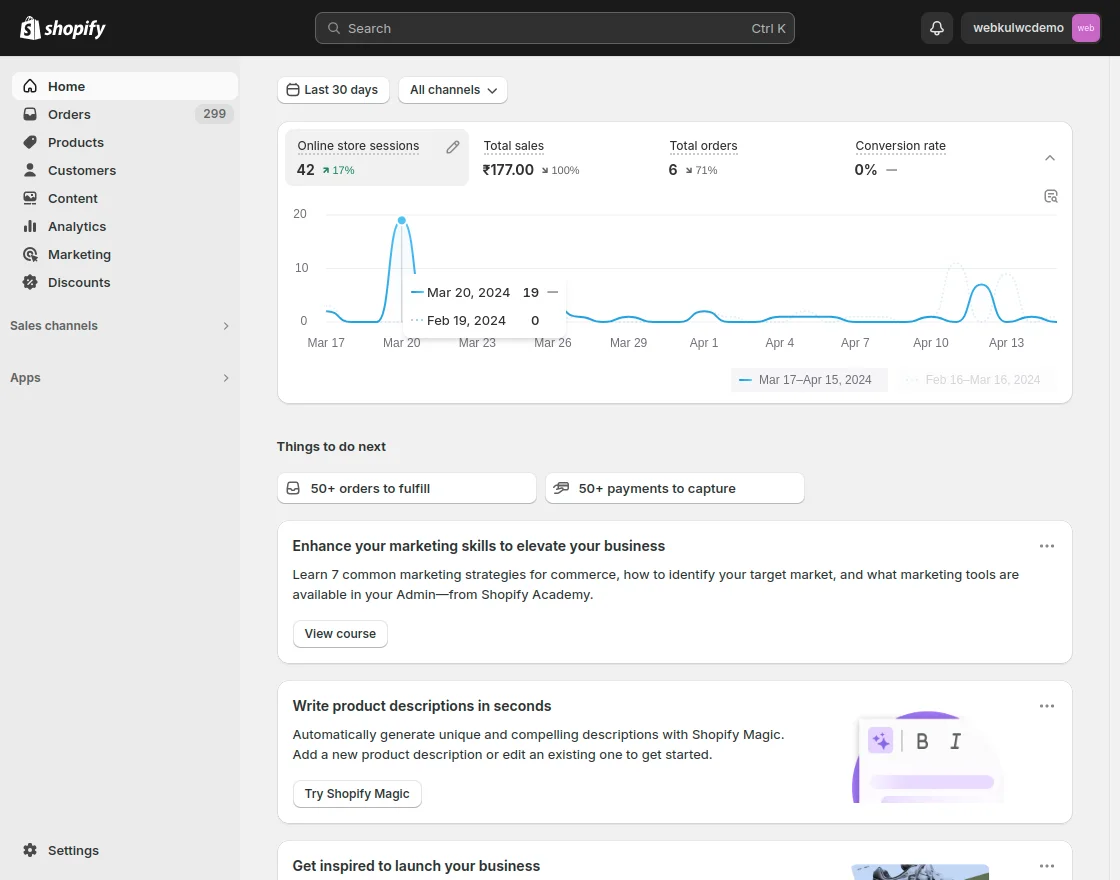
Task: Go to Home in sidebar
Action: (125, 86)
